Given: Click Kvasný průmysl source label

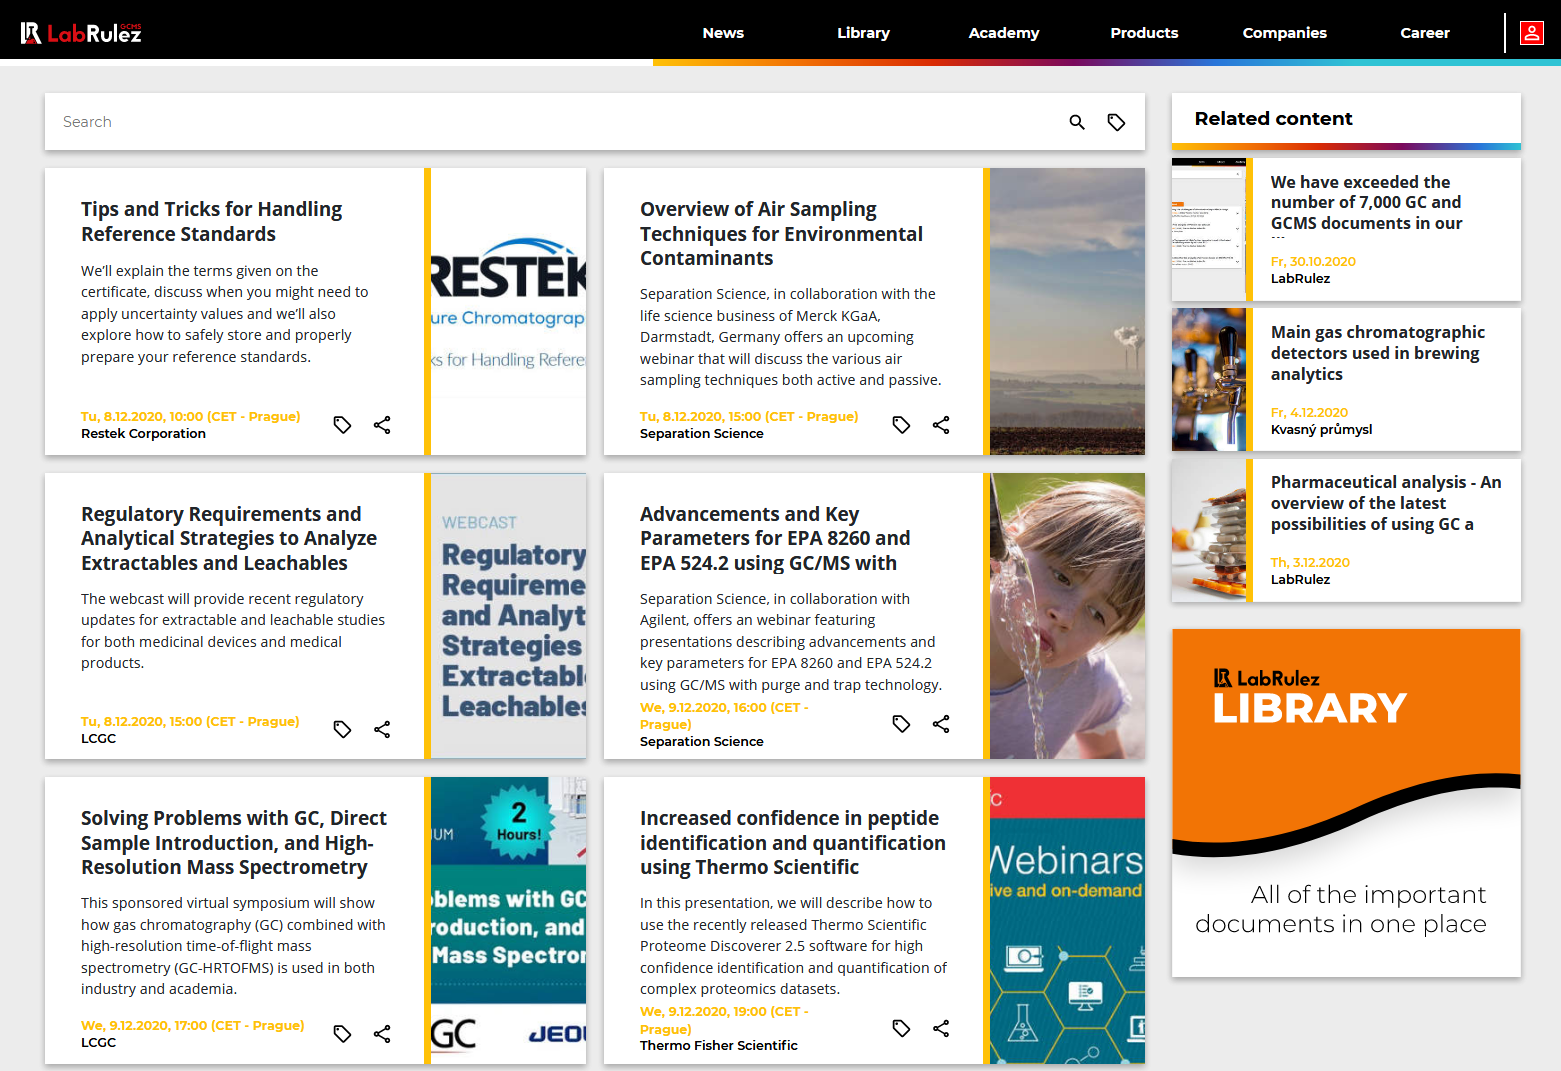Looking at the screenshot, I should tap(1321, 430).
